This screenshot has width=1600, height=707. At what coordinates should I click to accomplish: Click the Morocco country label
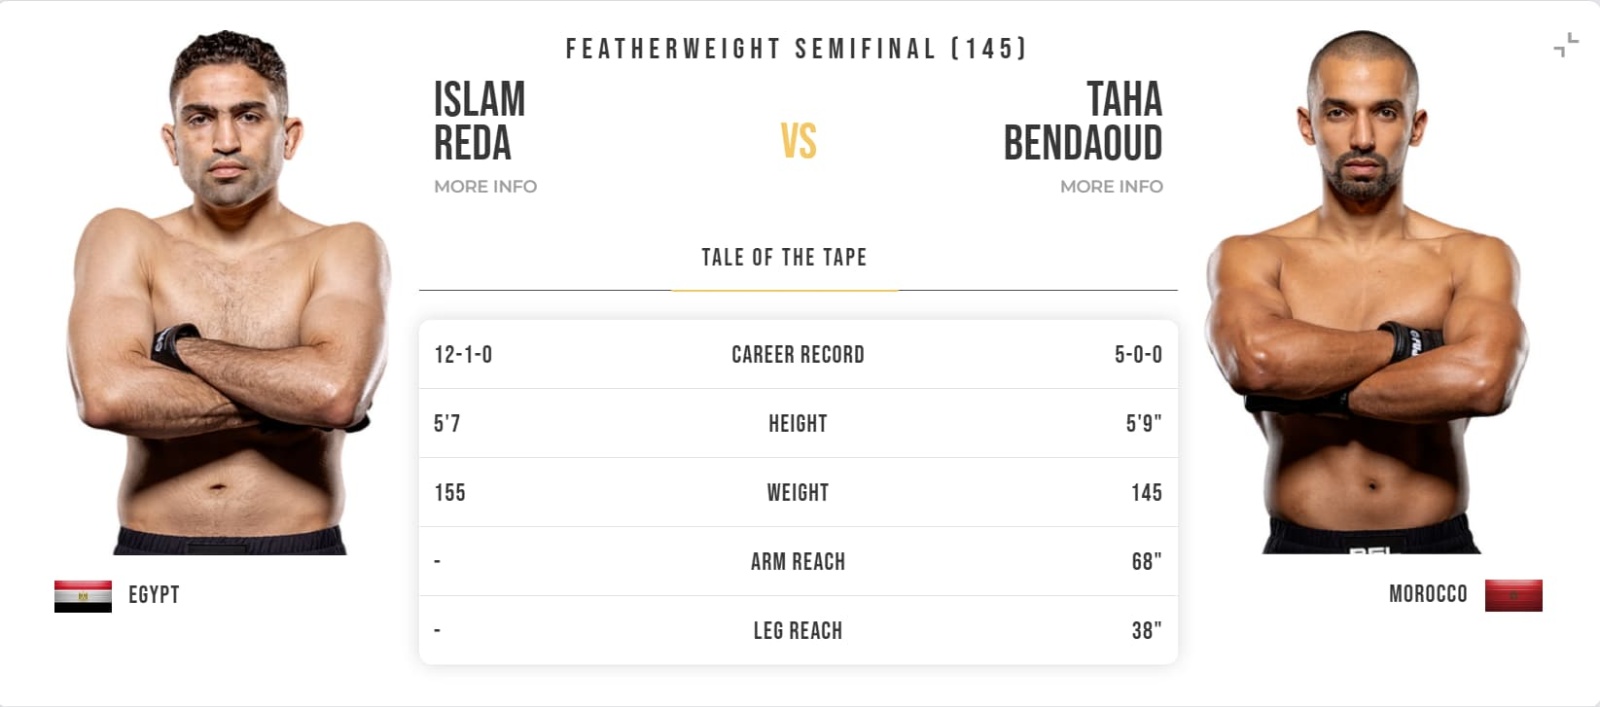pos(1428,594)
